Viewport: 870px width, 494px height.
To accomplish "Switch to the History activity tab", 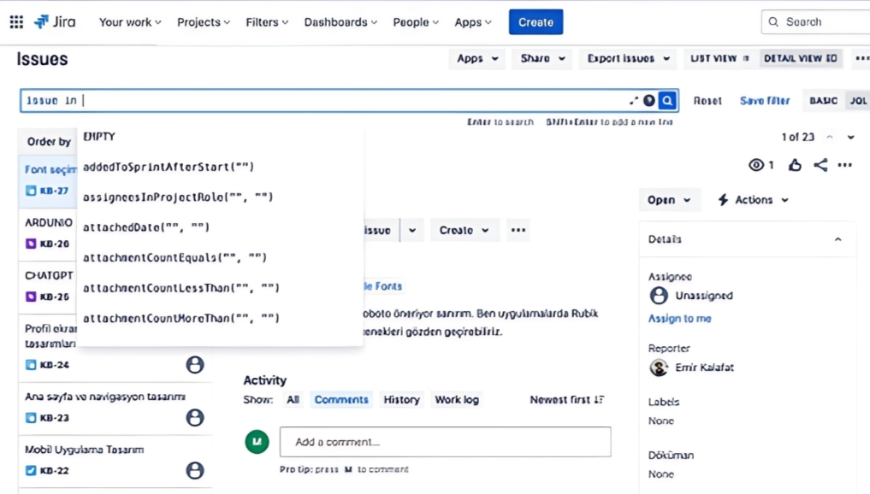I will coord(401,400).
